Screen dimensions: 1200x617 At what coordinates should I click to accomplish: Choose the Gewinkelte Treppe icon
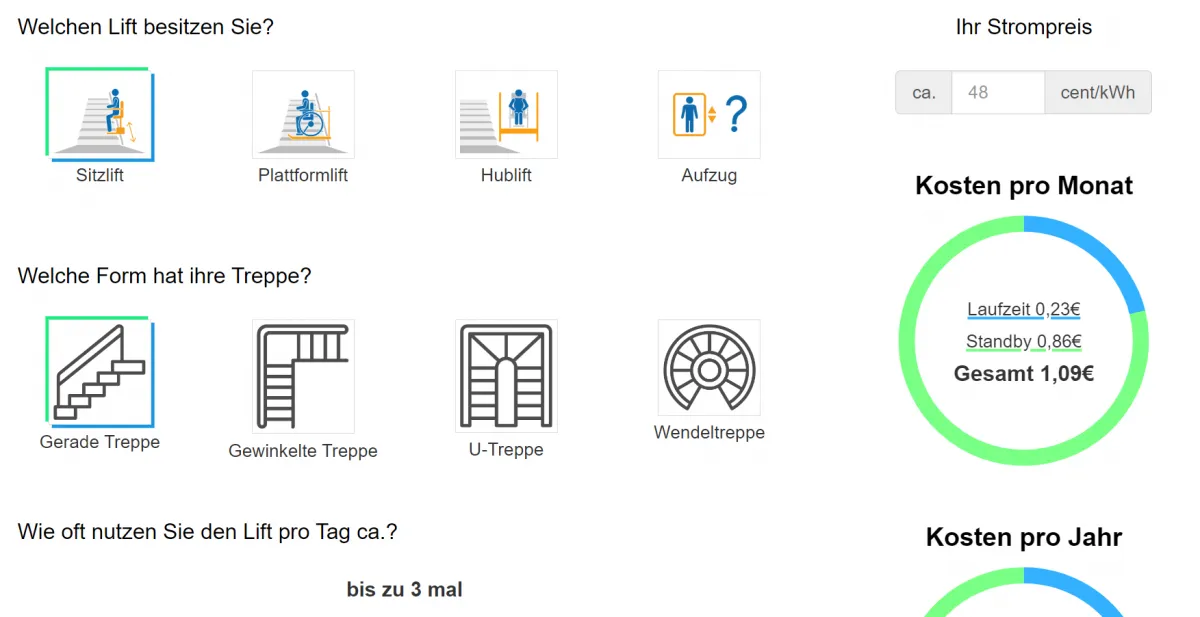point(303,376)
